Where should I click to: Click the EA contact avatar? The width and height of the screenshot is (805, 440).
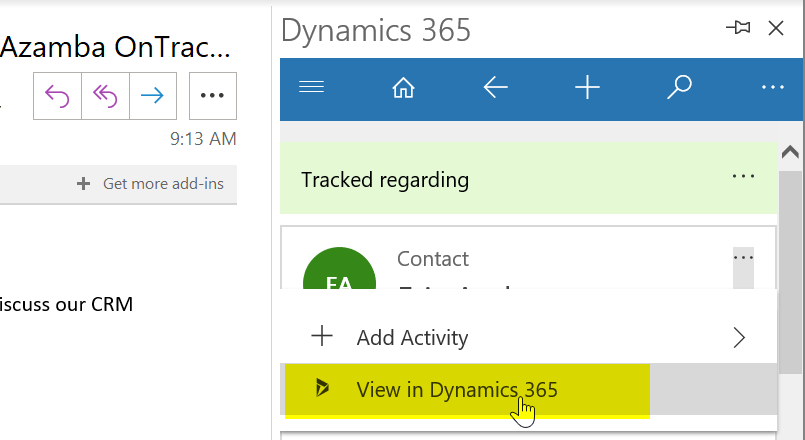point(339,269)
